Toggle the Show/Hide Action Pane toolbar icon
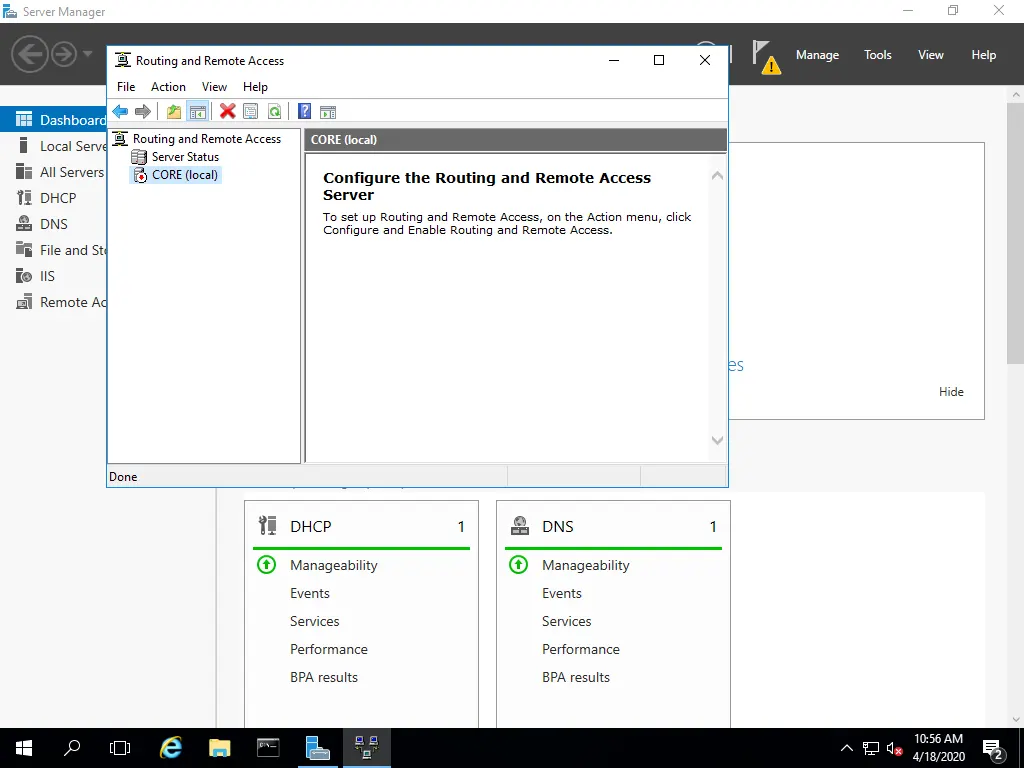Image resolution: width=1024 pixels, height=768 pixels. pos(328,112)
